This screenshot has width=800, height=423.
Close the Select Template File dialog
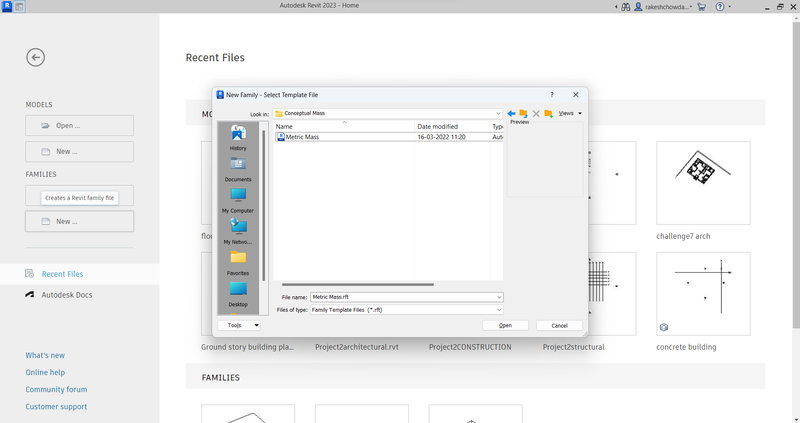[x=576, y=95]
